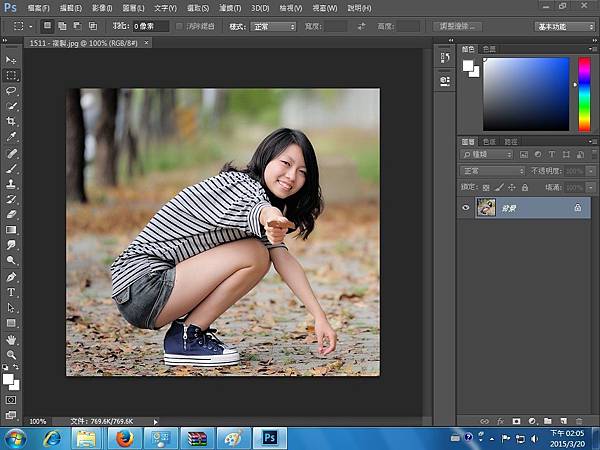Select the Move tool
Image resolution: width=600 pixels, height=450 pixels.
tap(12, 60)
